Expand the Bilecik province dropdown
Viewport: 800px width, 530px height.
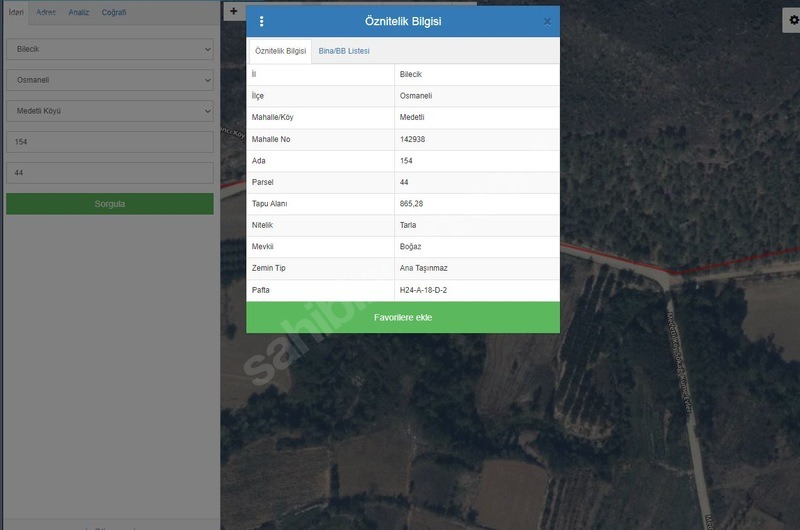(110, 49)
